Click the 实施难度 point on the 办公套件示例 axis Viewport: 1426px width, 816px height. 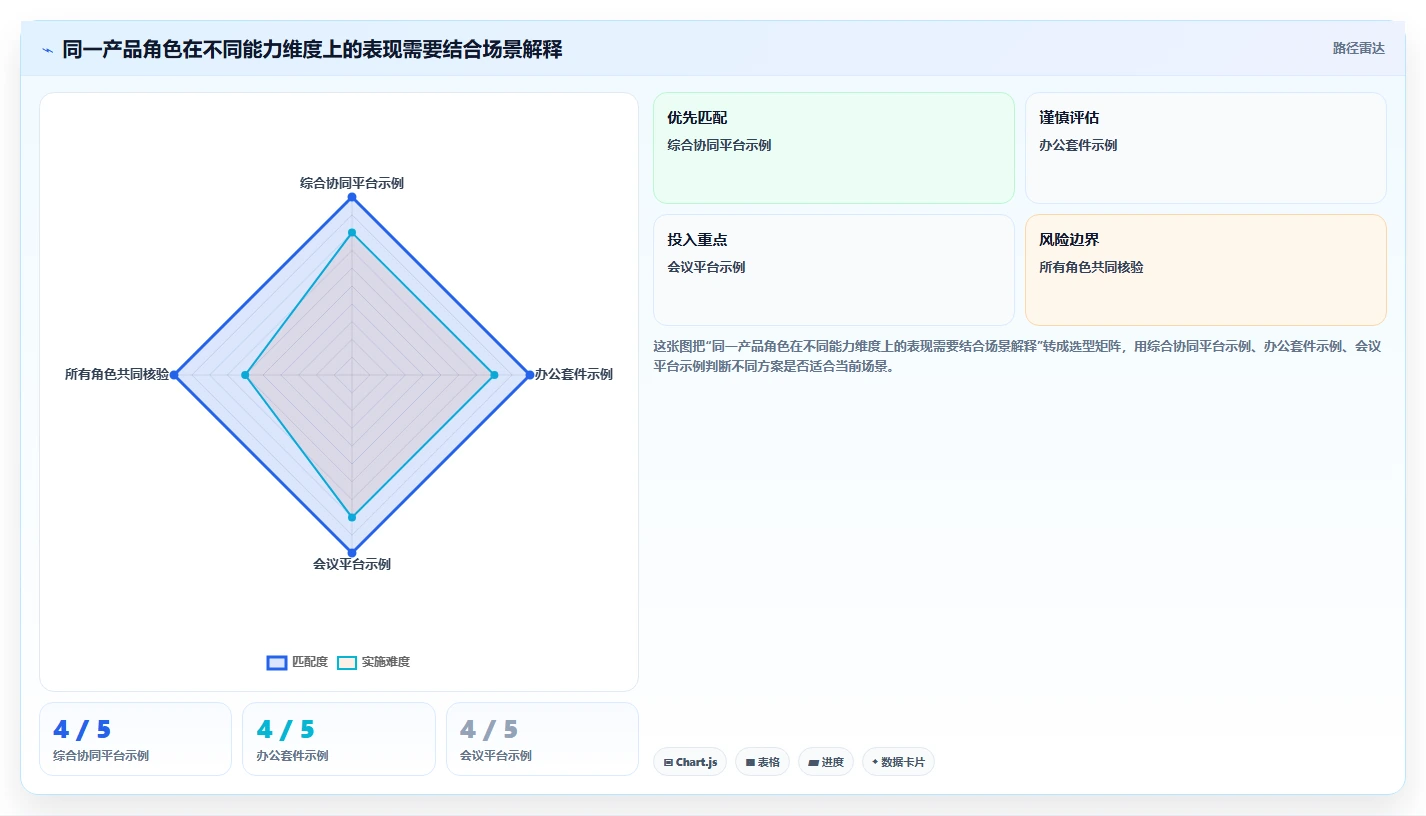click(494, 375)
